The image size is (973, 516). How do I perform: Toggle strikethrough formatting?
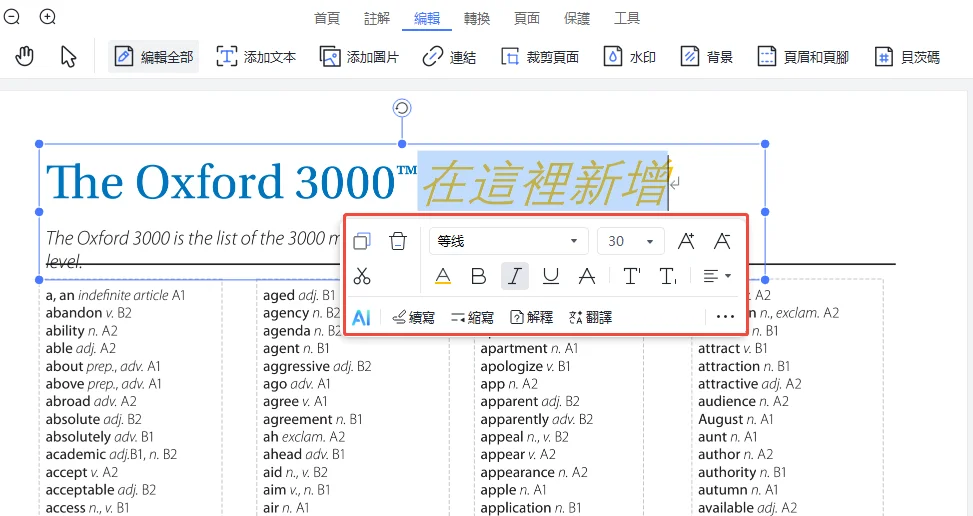click(x=586, y=276)
